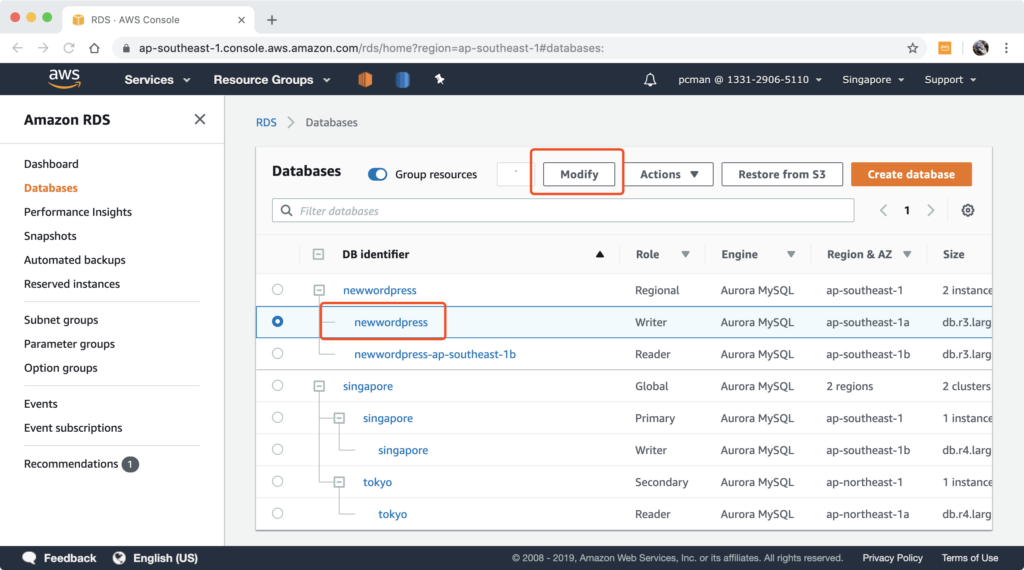
Task: Open the tokyo Reader instance link
Action: (x=392, y=514)
